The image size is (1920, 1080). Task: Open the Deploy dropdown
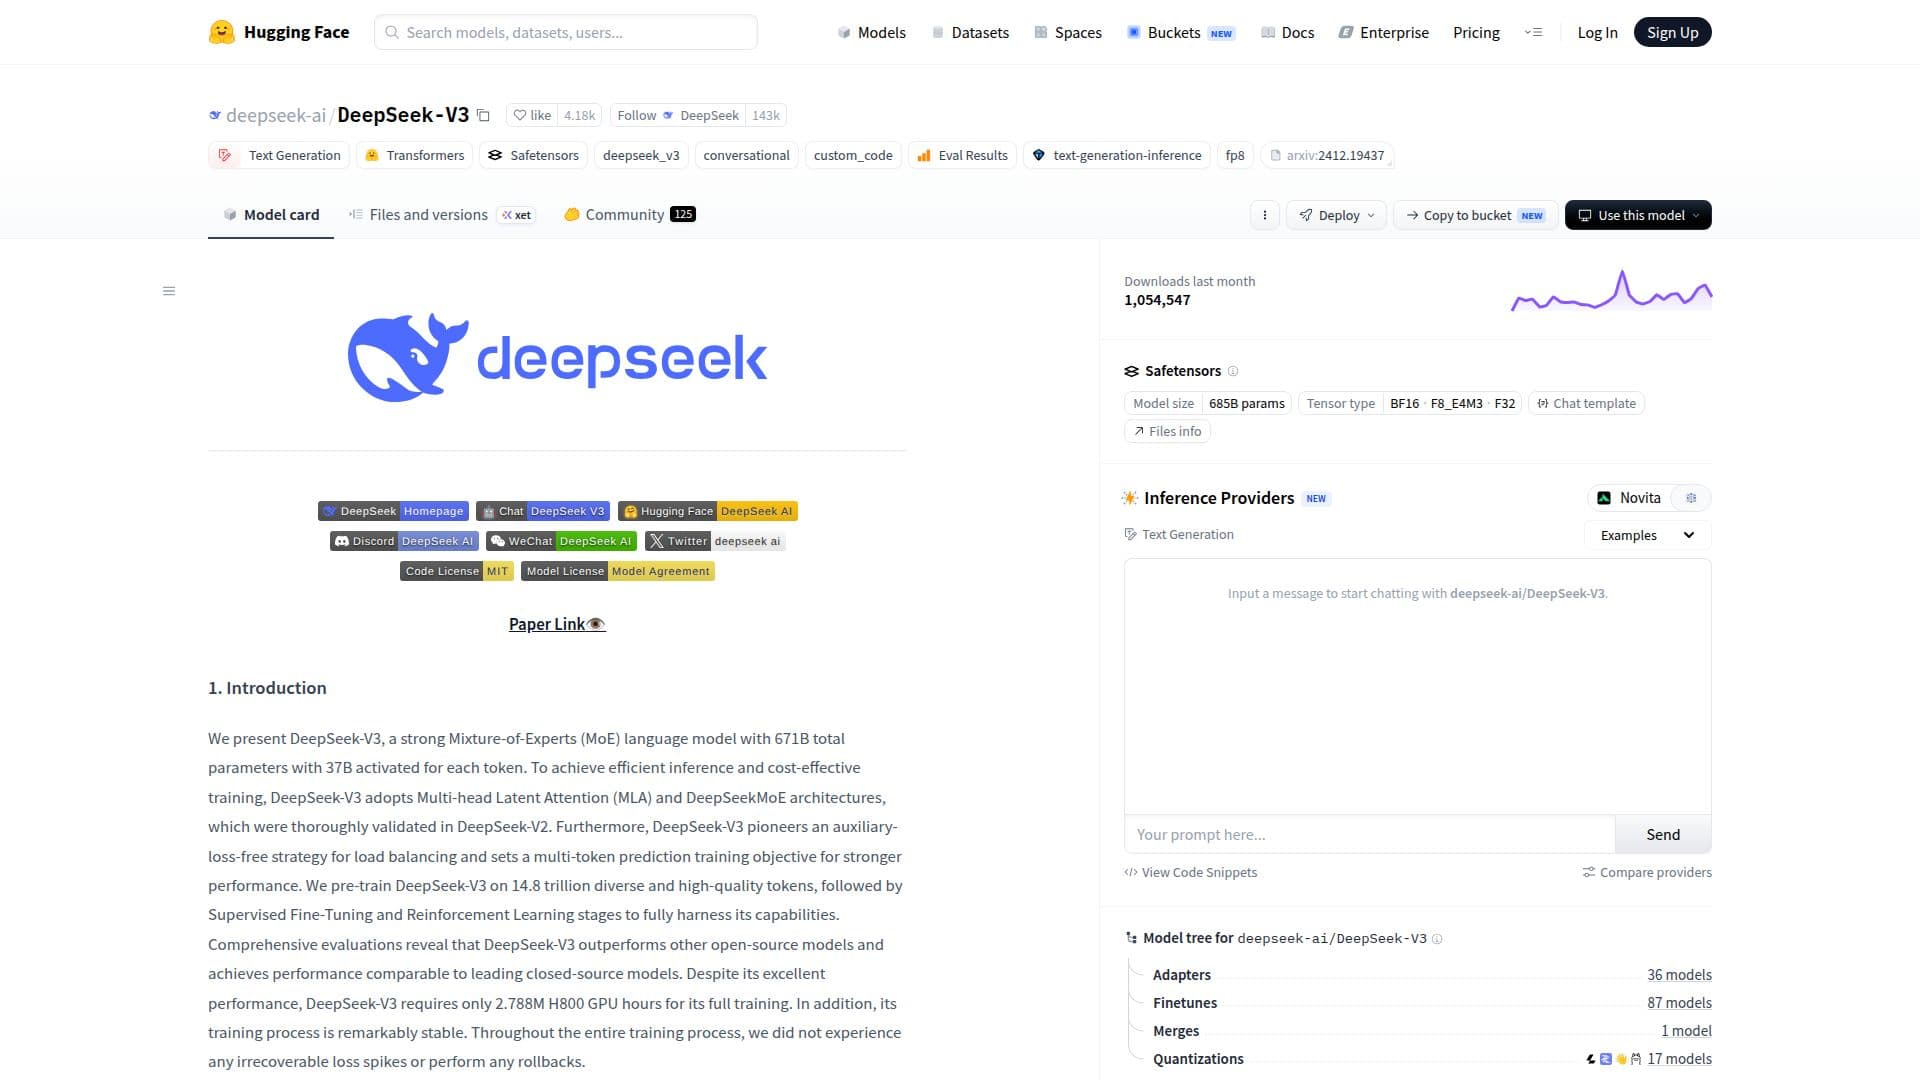pyautogui.click(x=1337, y=215)
